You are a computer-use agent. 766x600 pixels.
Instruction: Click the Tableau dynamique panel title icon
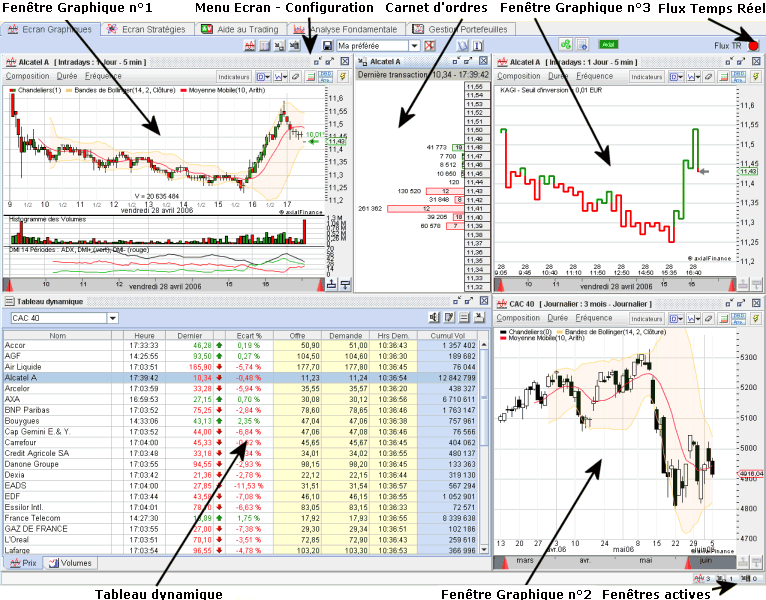click(x=9, y=302)
